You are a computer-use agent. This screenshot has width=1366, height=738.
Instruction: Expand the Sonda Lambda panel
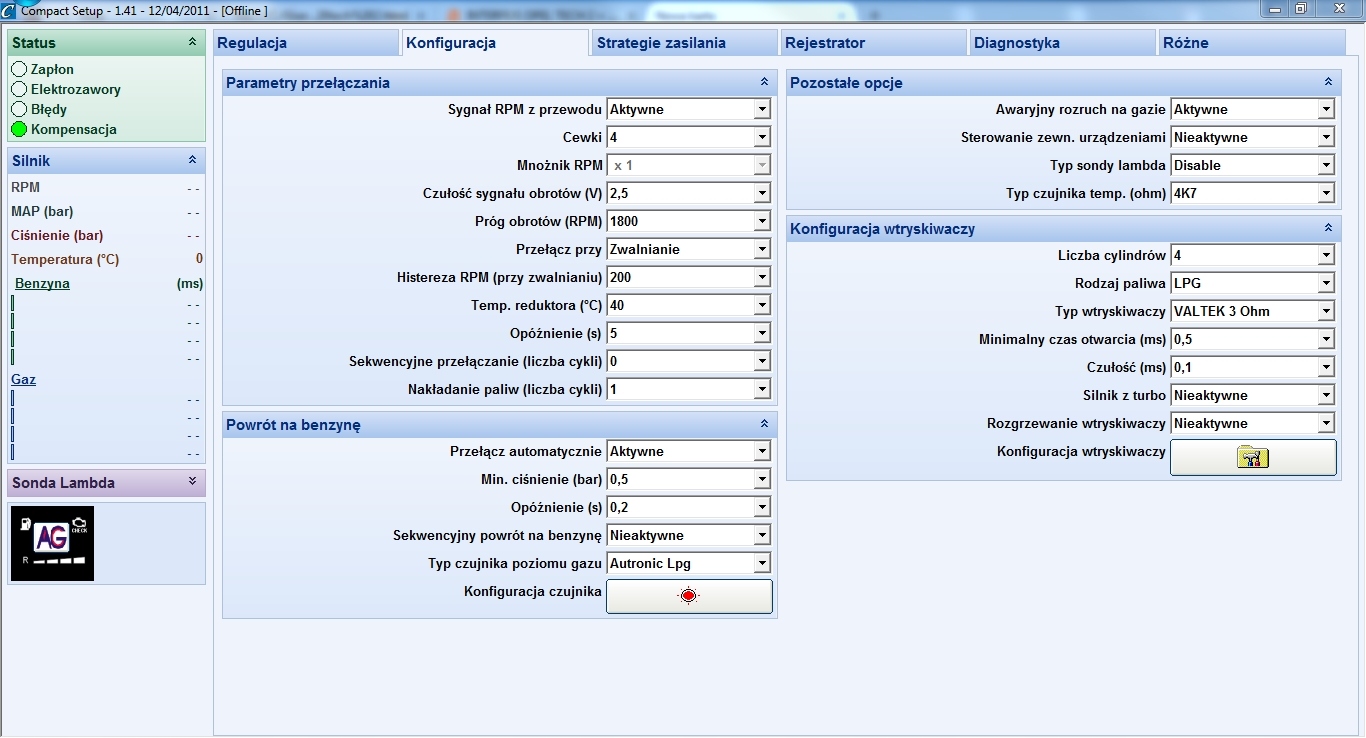click(x=192, y=482)
